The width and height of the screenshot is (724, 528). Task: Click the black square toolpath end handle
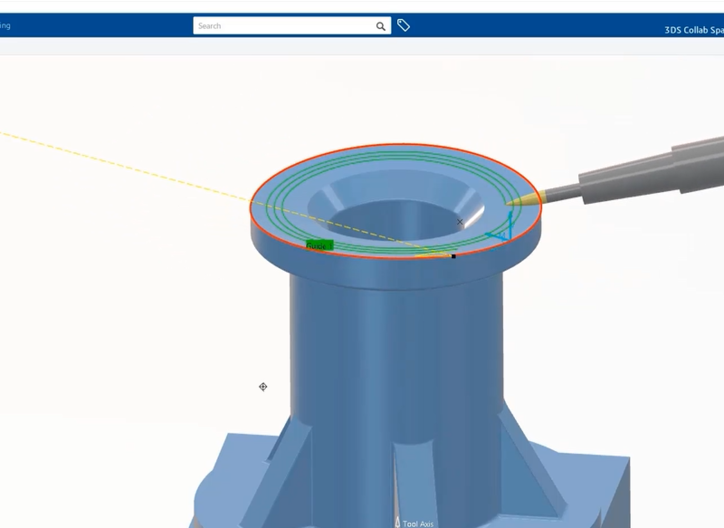click(x=453, y=256)
